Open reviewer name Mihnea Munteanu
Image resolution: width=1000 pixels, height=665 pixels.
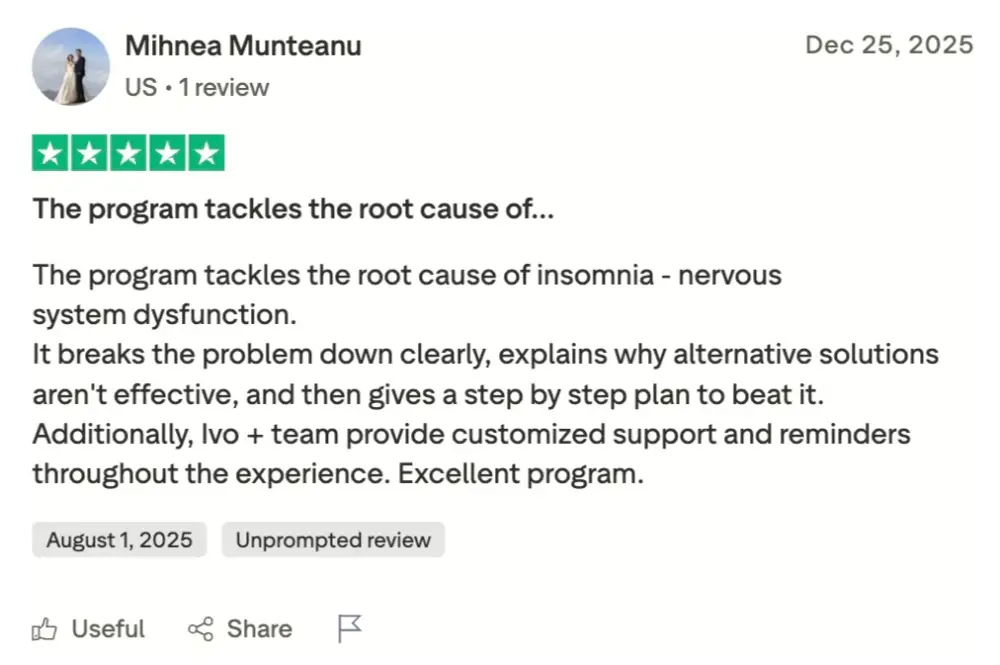[243, 46]
